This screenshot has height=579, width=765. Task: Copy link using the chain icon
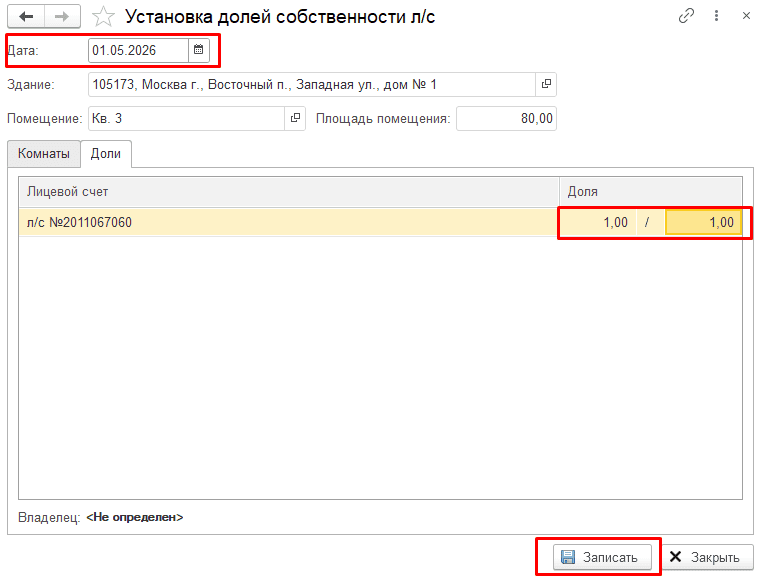[x=686, y=16]
